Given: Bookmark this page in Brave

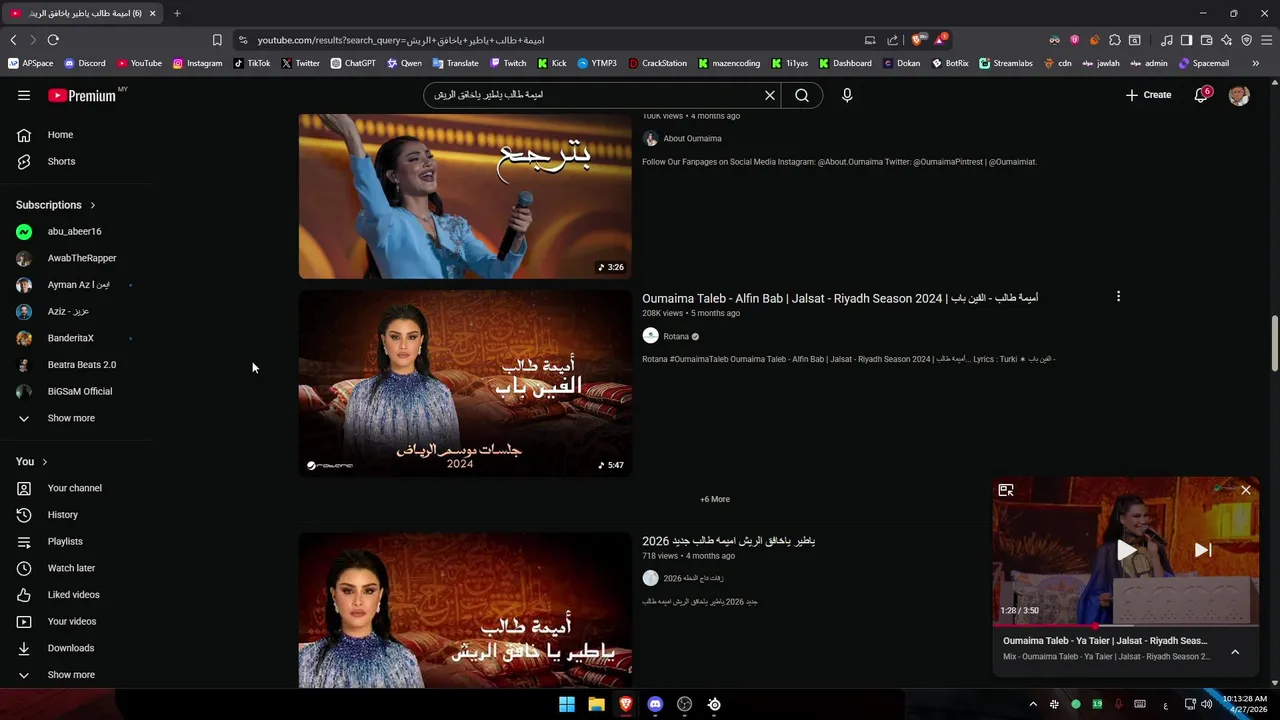Looking at the screenshot, I should click(217, 40).
